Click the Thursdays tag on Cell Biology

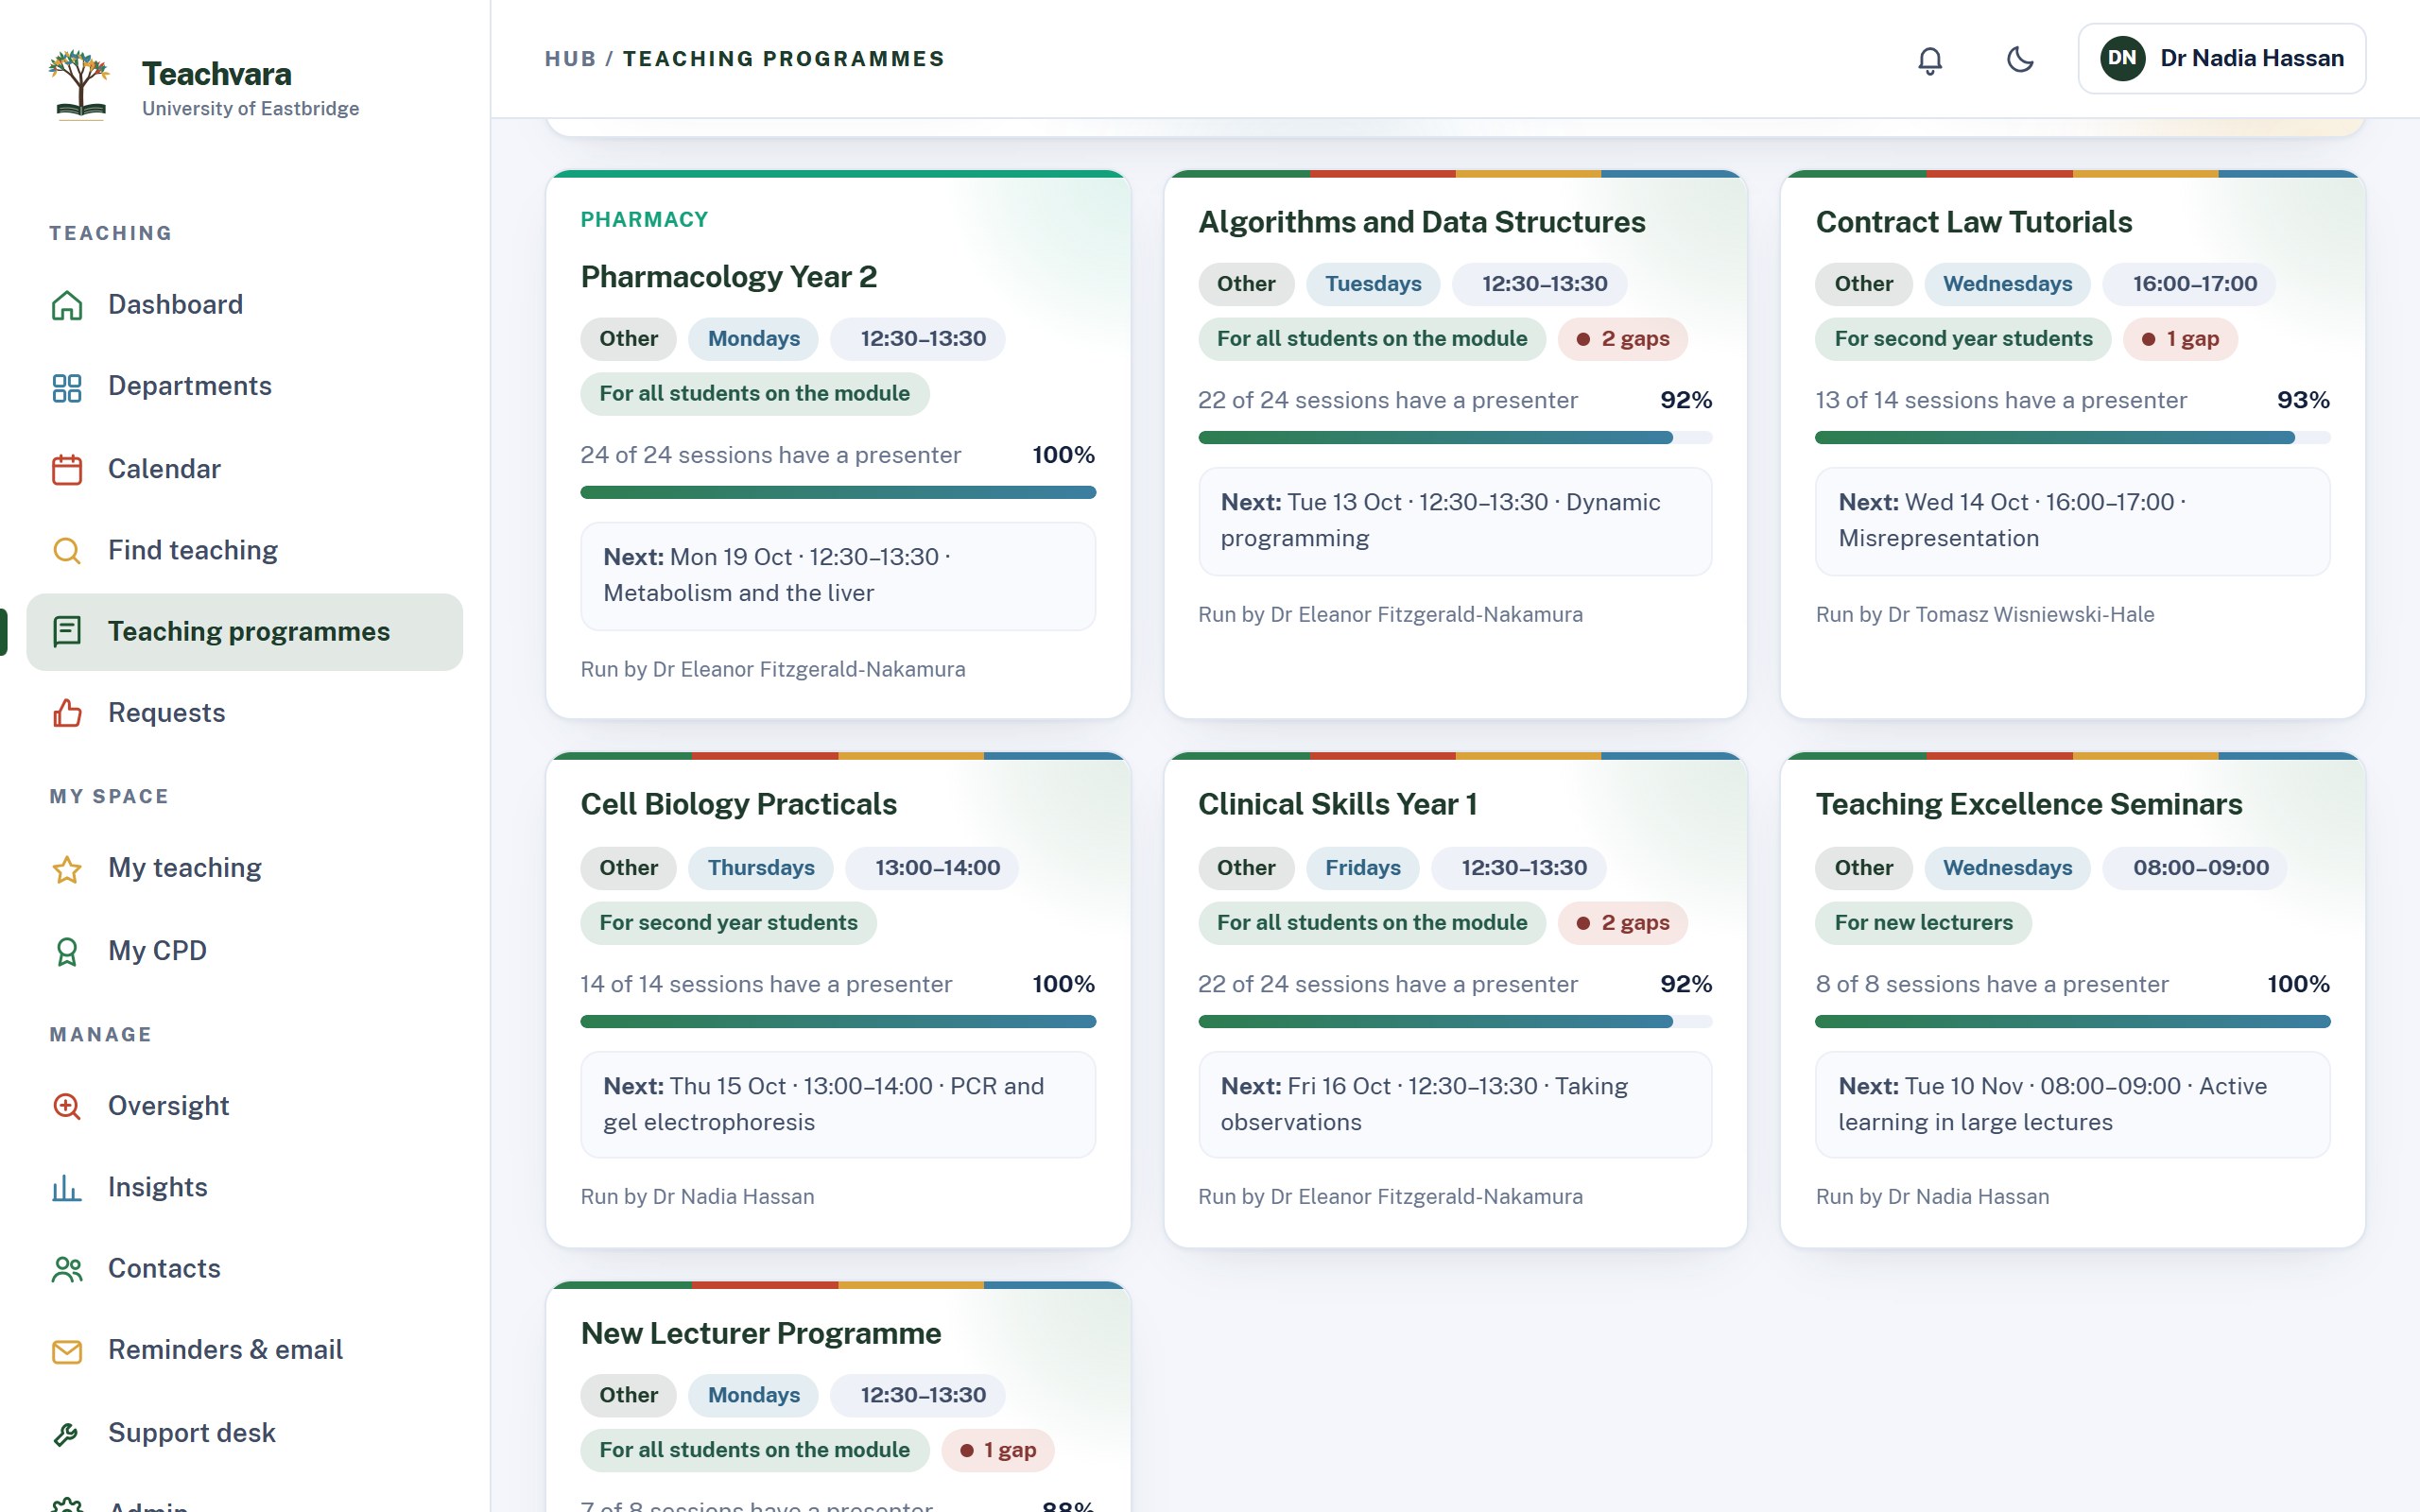[x=761, y=868]
